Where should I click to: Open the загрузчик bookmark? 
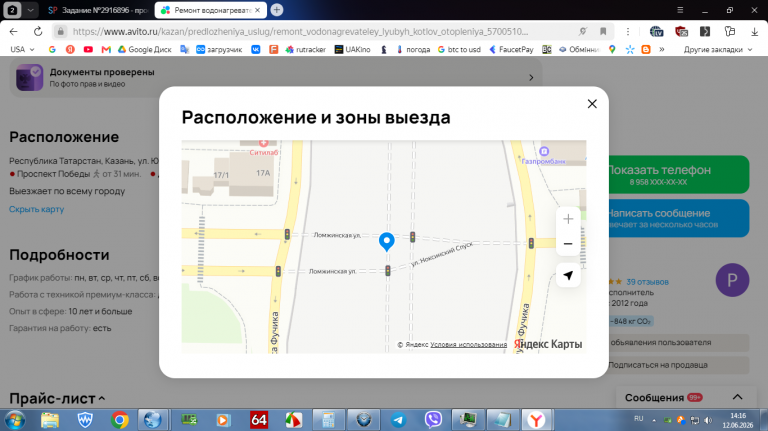tap(219, 49)
